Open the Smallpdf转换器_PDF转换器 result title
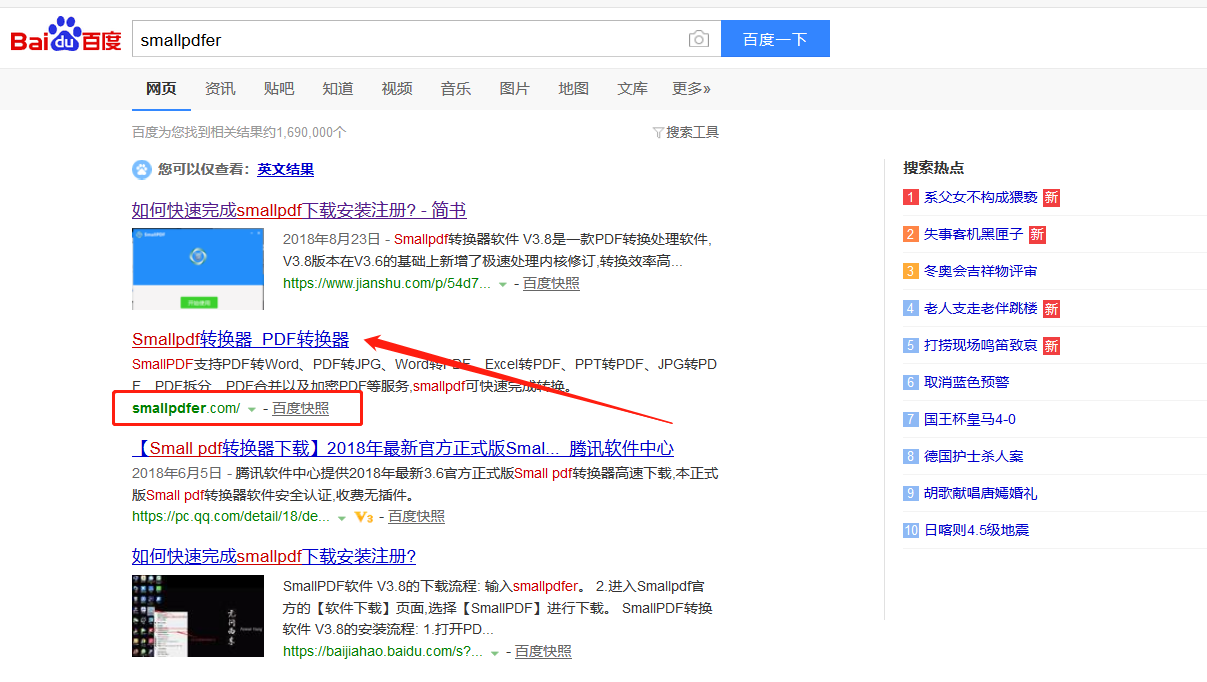 [241, 339]
